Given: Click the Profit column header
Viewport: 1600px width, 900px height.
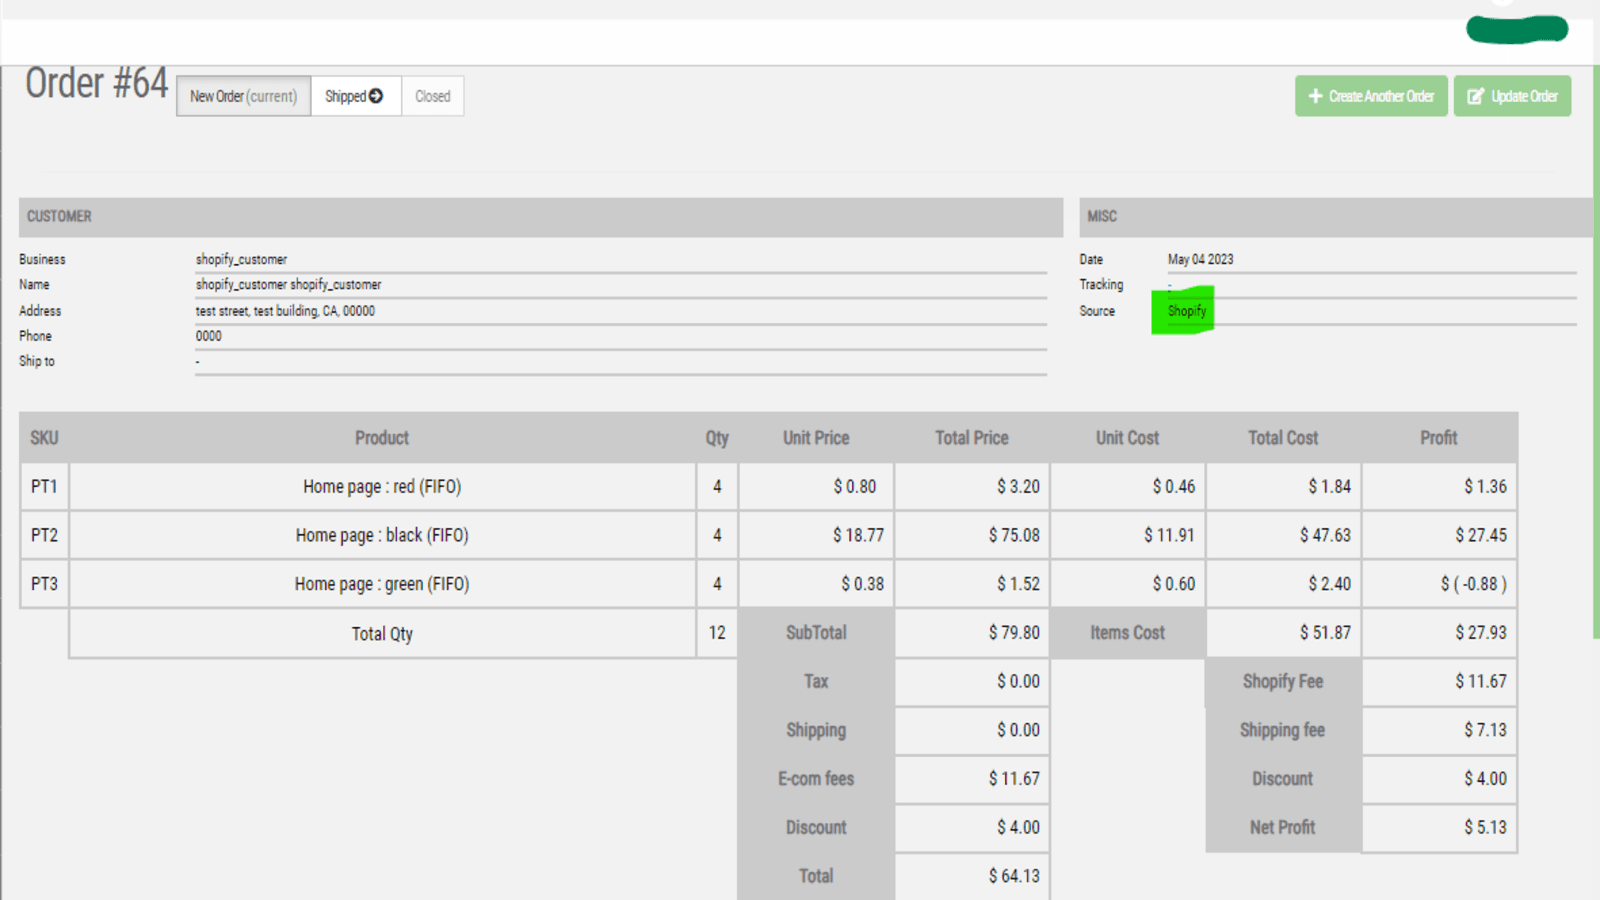Looking at the screenshot, I should coord(1438,438).
